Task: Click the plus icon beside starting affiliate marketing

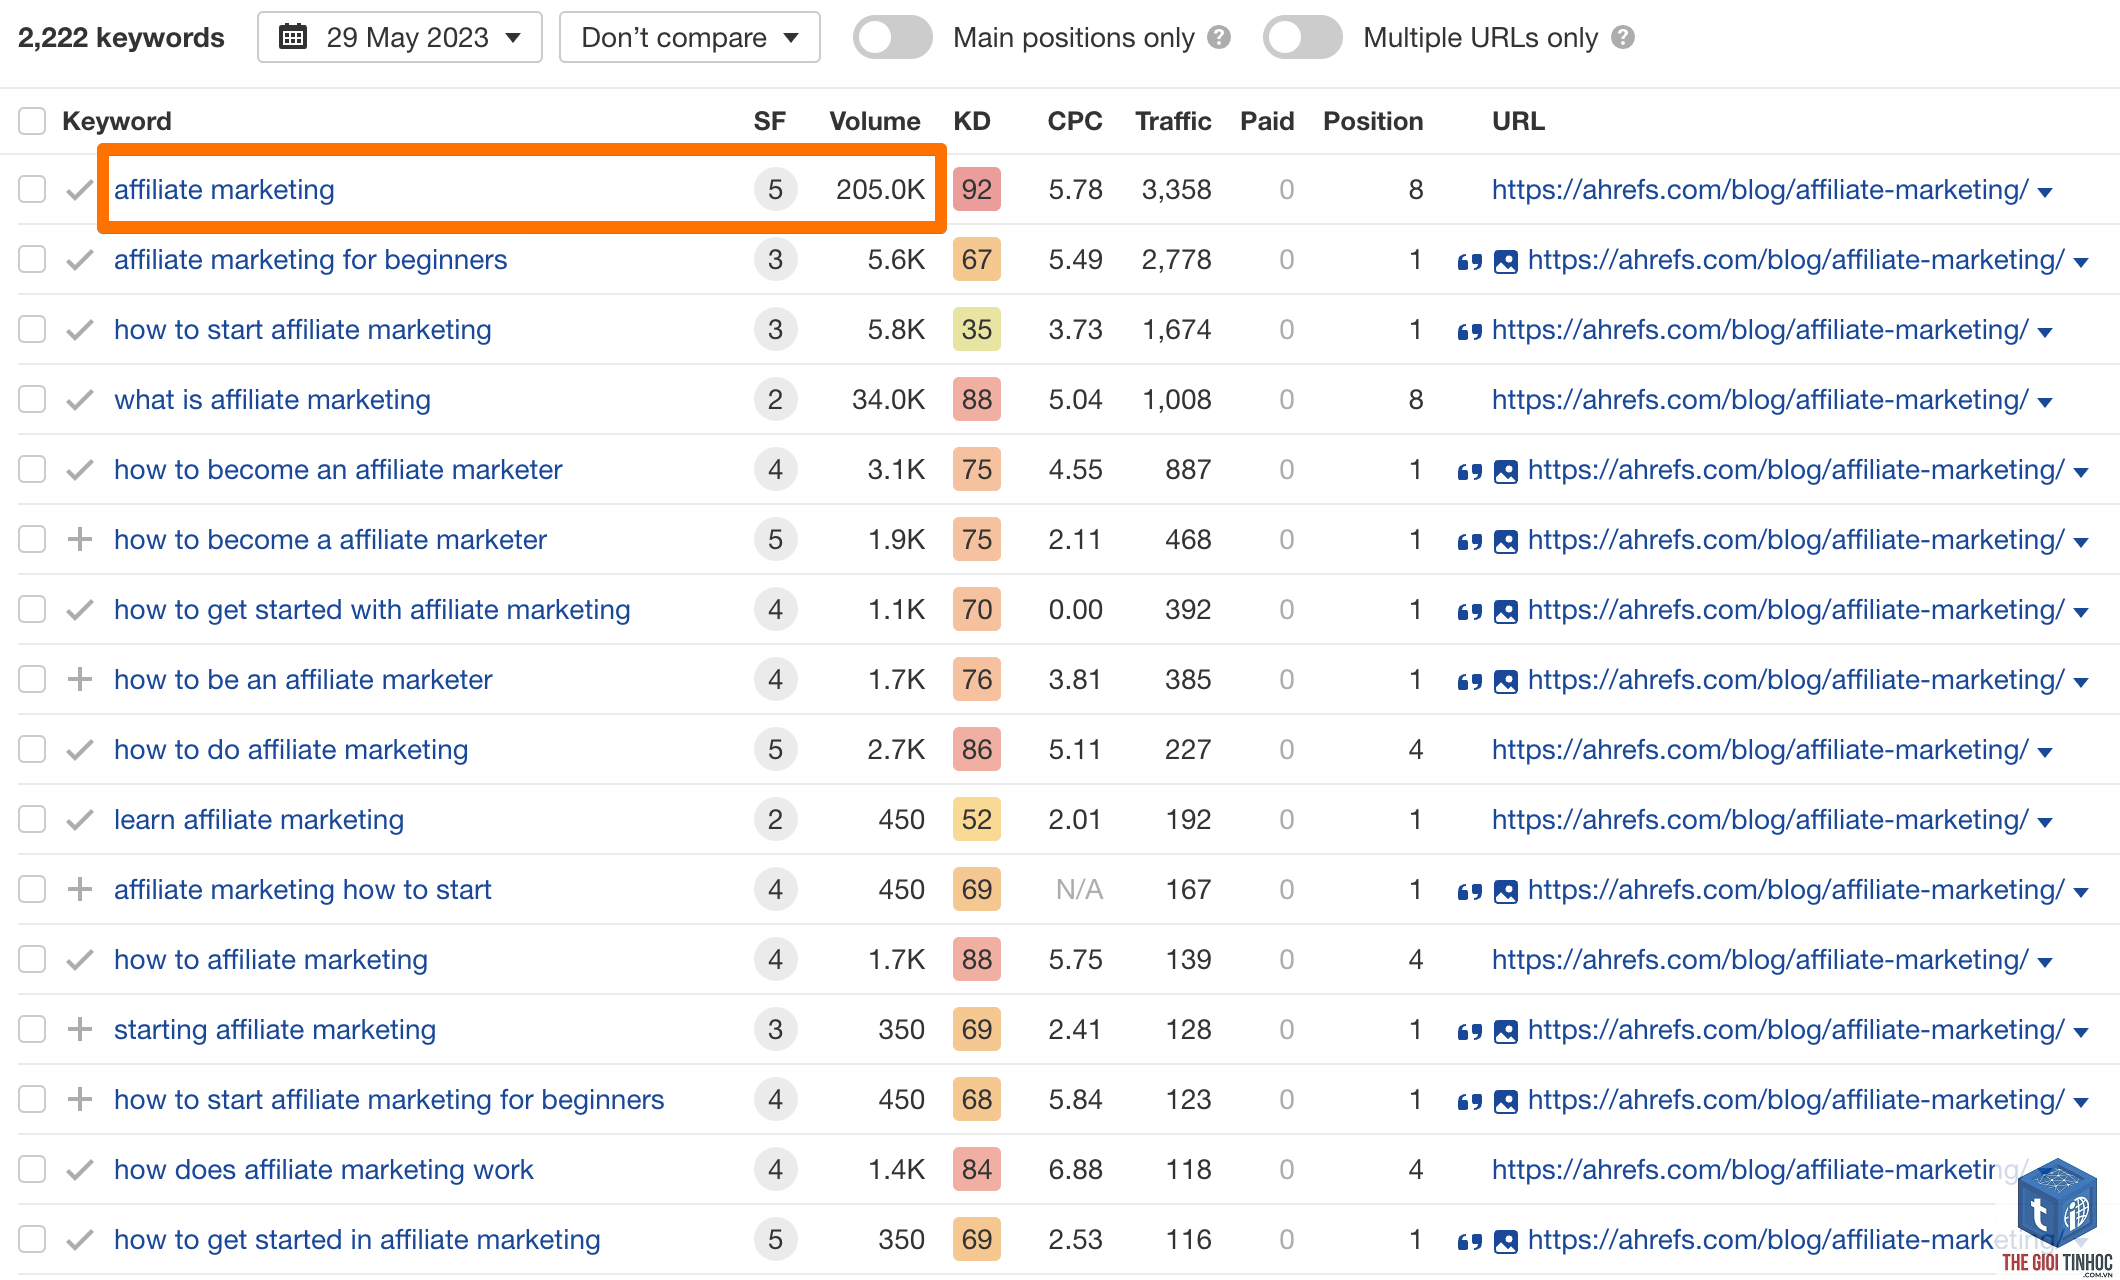Action: pos(80,1030)
